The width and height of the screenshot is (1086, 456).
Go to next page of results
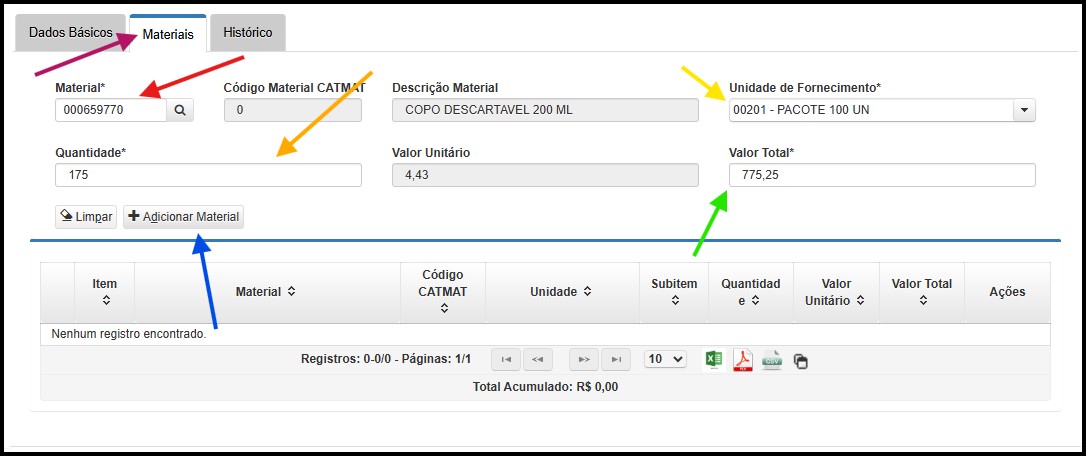(x=584, y=359)
